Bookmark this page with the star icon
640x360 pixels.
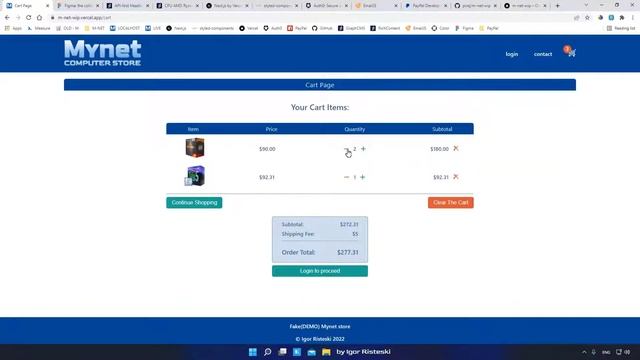(x=587, y=18)
